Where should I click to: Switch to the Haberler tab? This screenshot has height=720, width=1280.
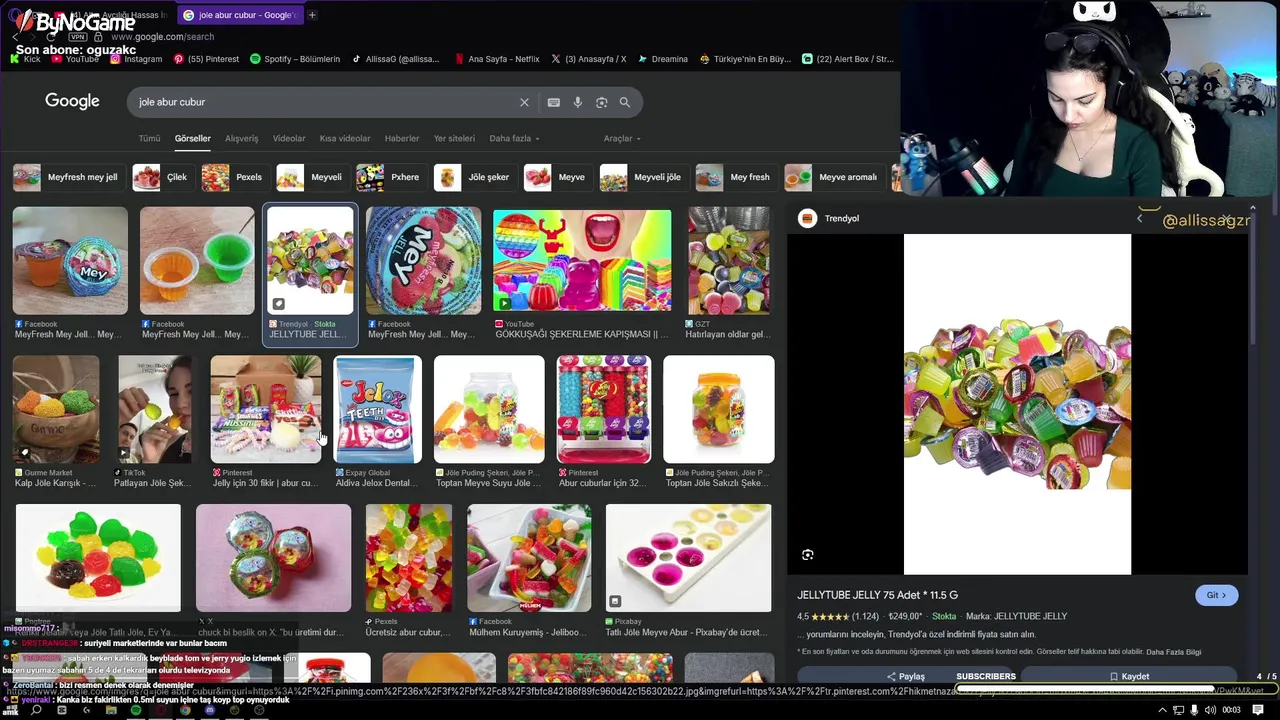pyautogui.click(x=402, y=138)
